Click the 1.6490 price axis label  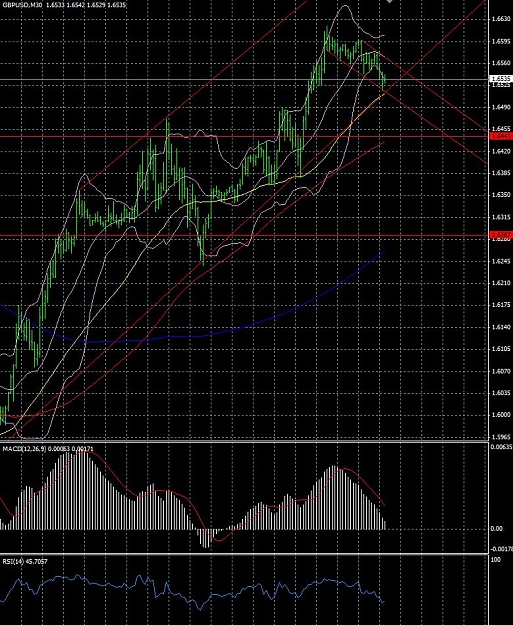[x=501, y=107]
